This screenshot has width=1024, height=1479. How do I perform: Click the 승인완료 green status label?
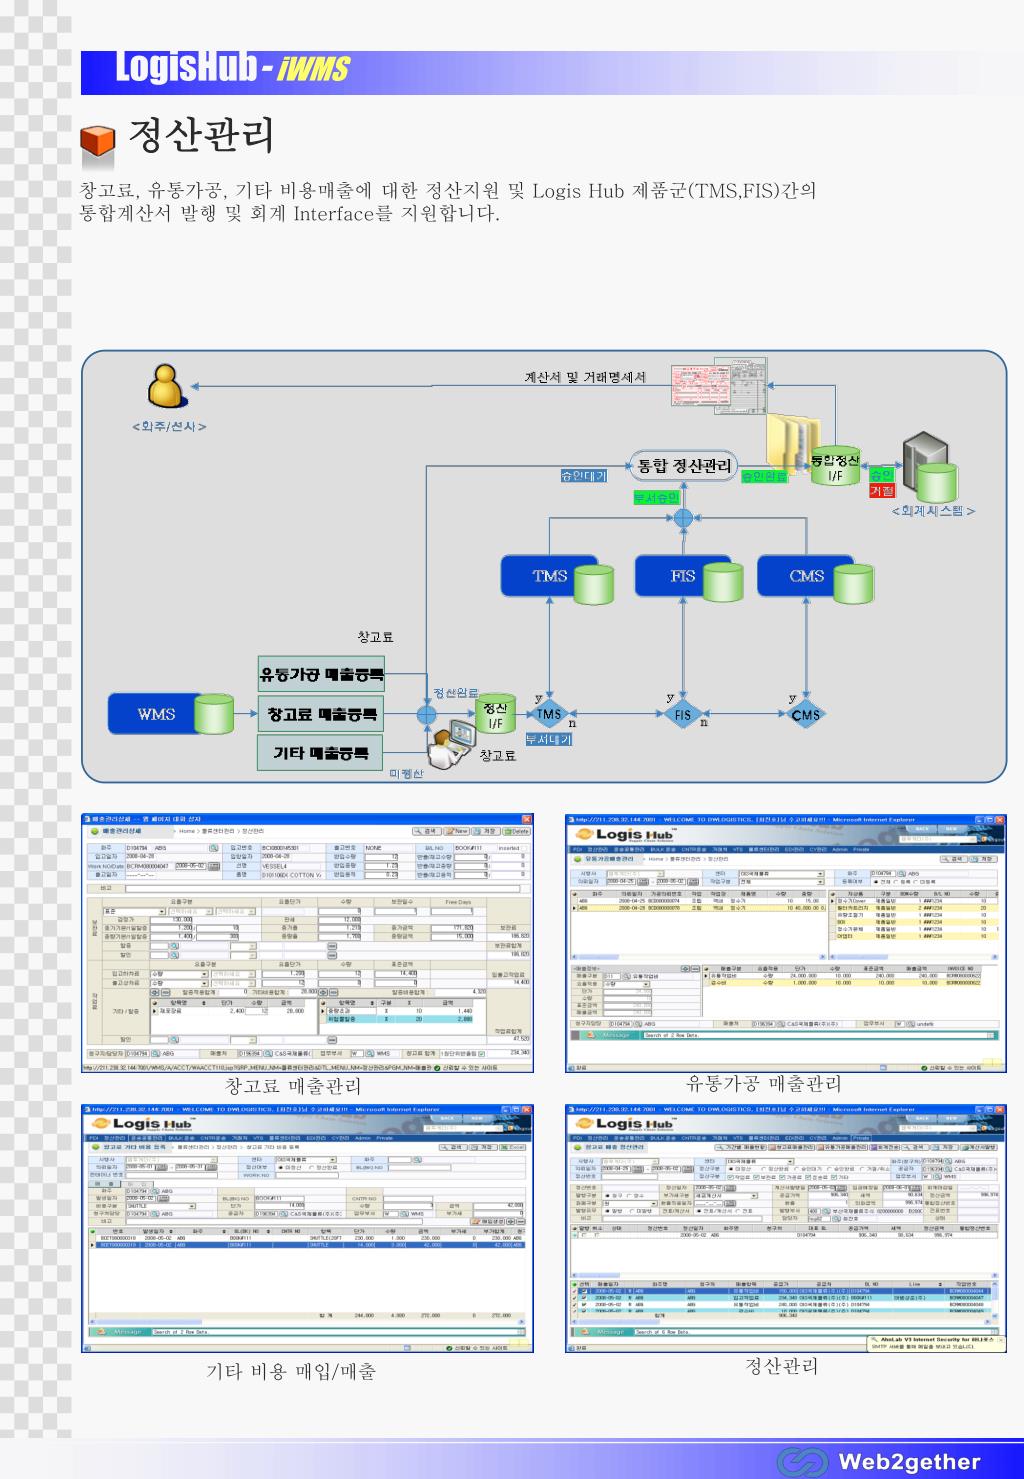(764, 476)
